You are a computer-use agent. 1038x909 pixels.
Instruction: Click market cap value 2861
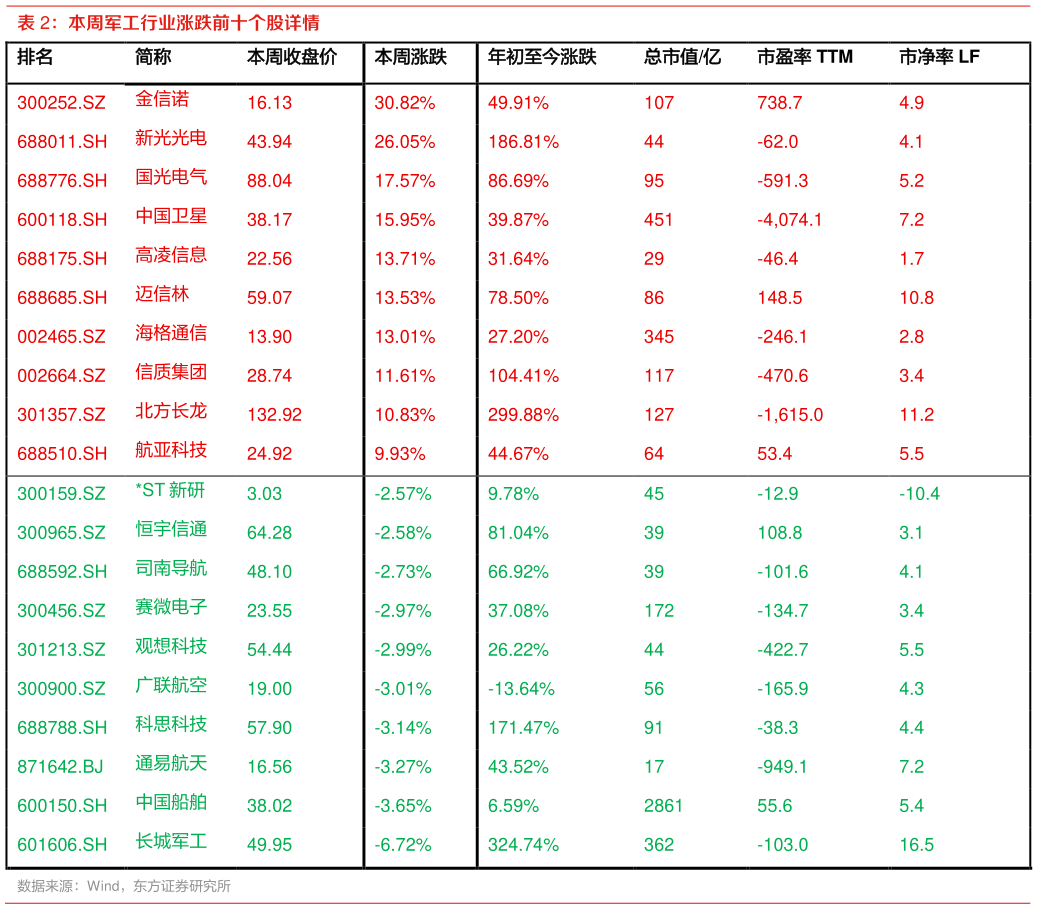pos(663,807)
